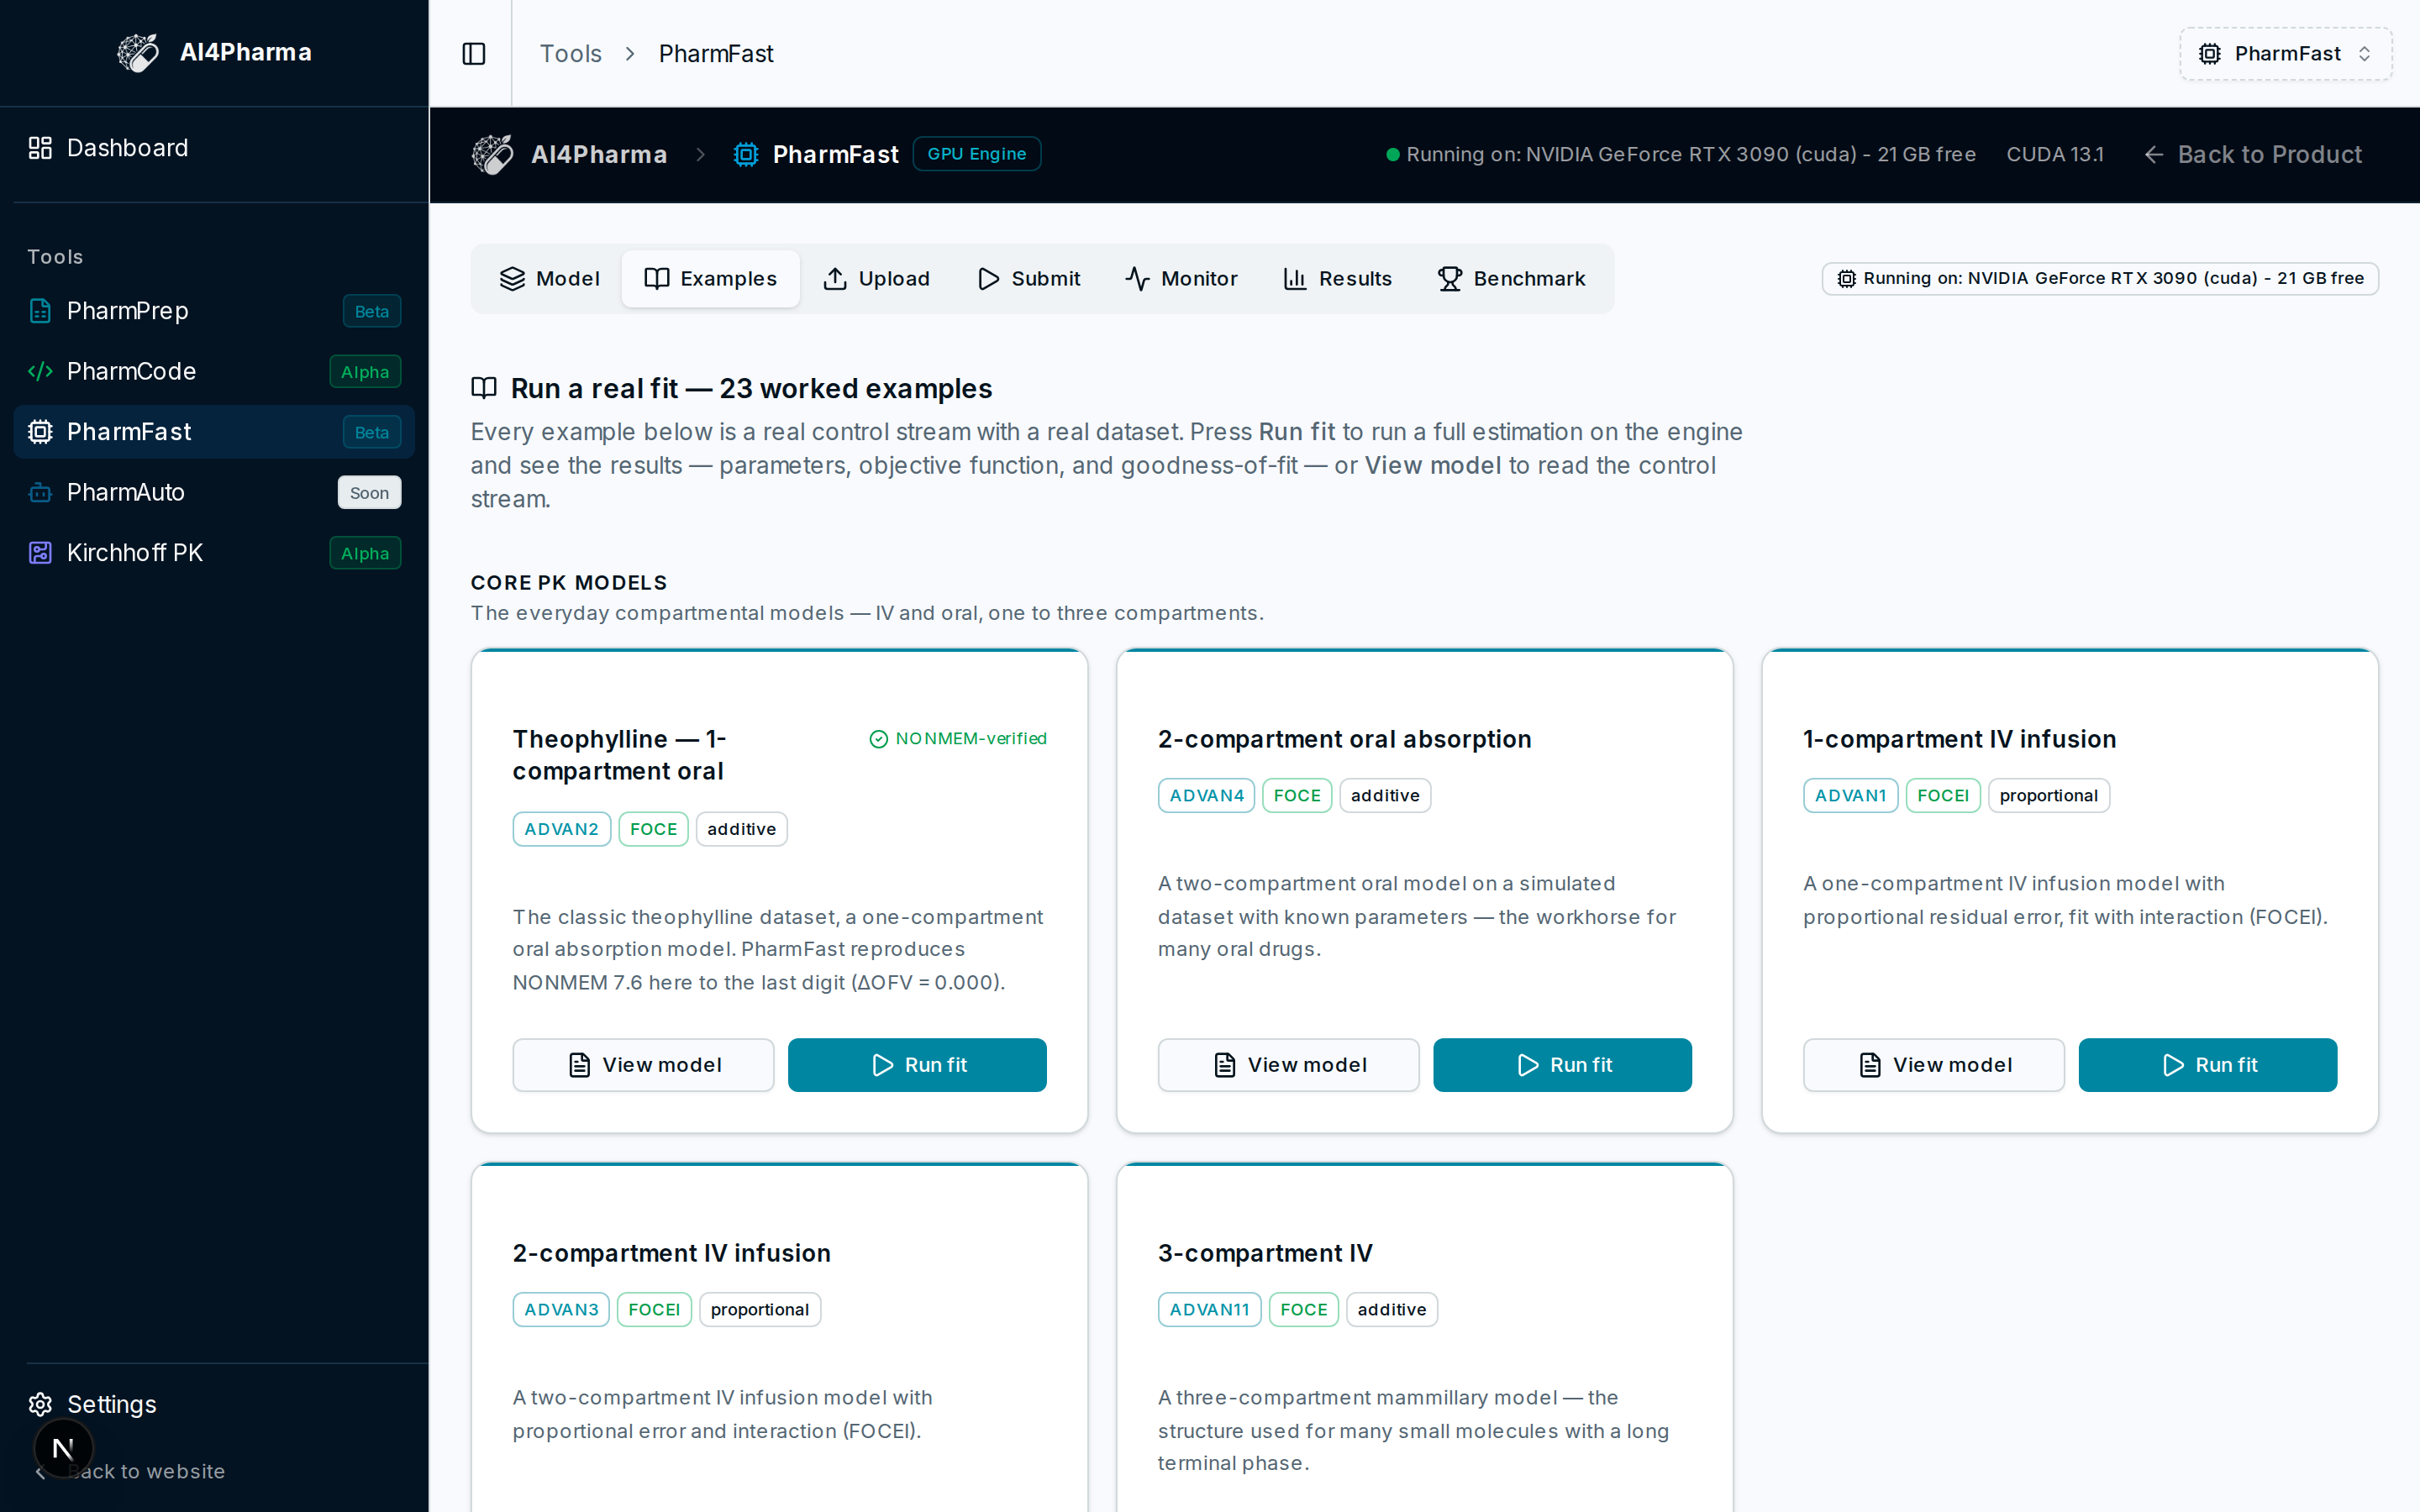Click the AI4Pharma logo in dark header
The height and width of the screenshot is (1512, 2420).
492,155
